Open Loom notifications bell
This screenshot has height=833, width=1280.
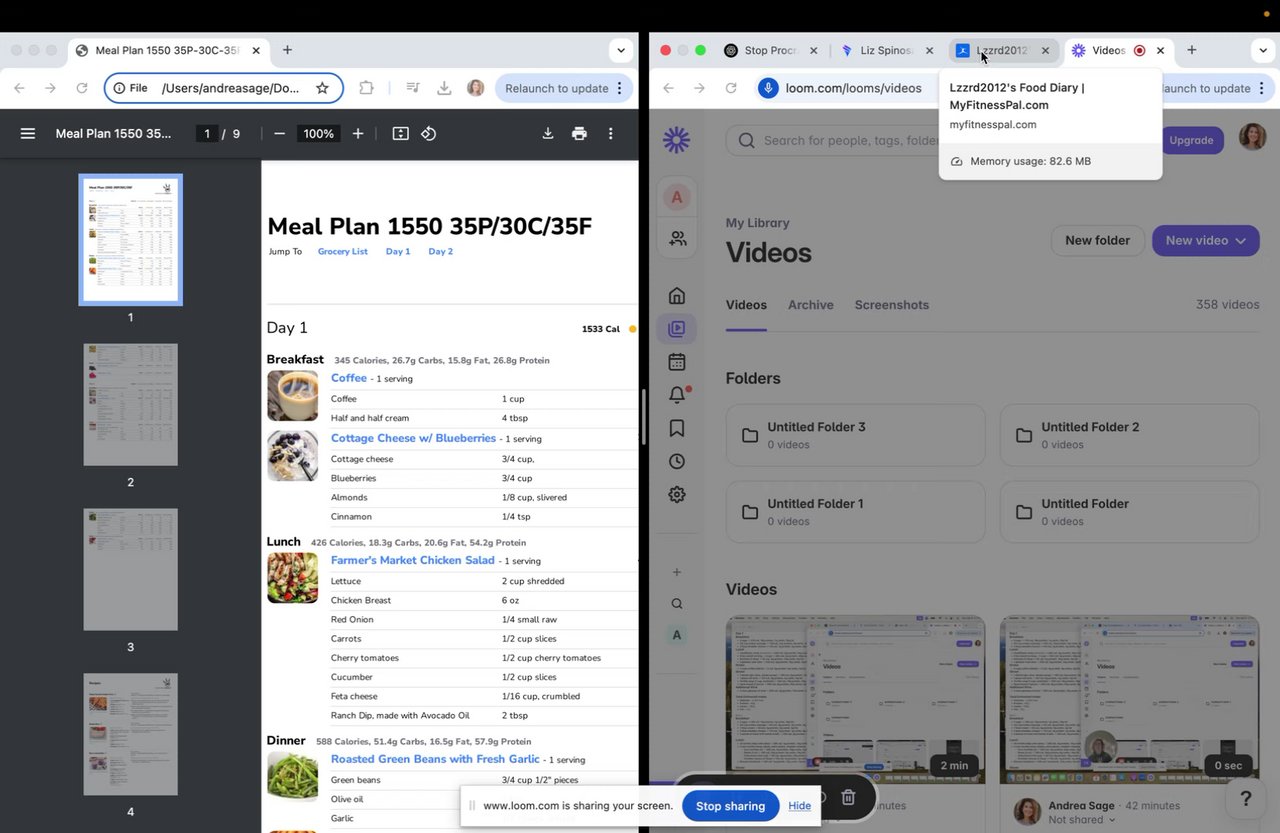(x=677, y=395)
